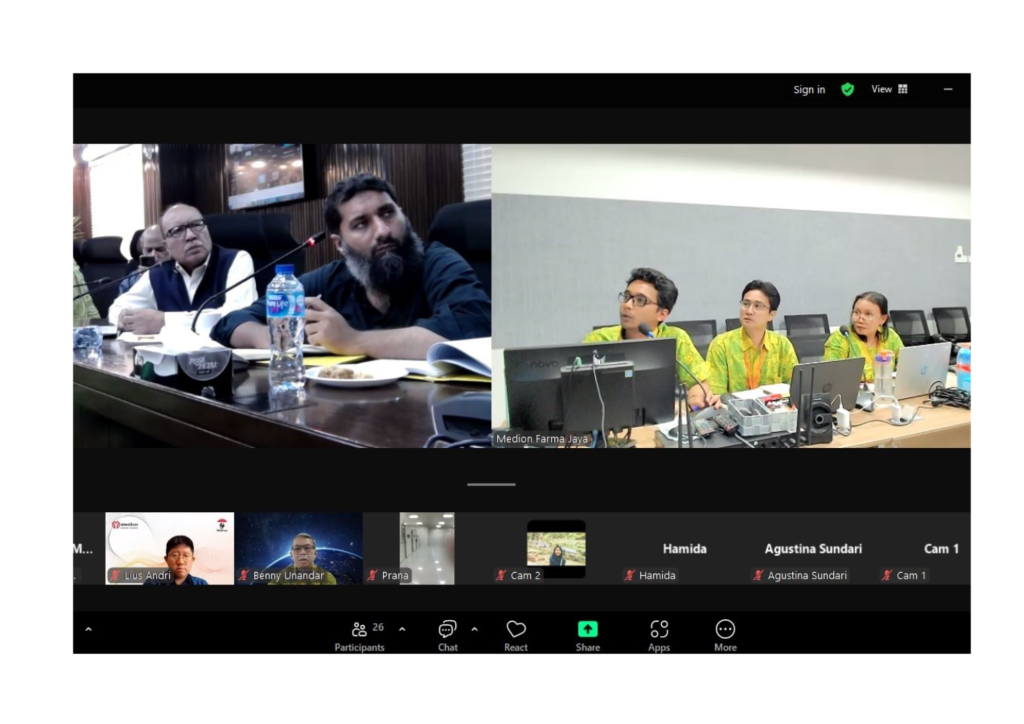Expand the Chat options caret
The height and width of the screenshot is (724, 1024).
(474, 629)
